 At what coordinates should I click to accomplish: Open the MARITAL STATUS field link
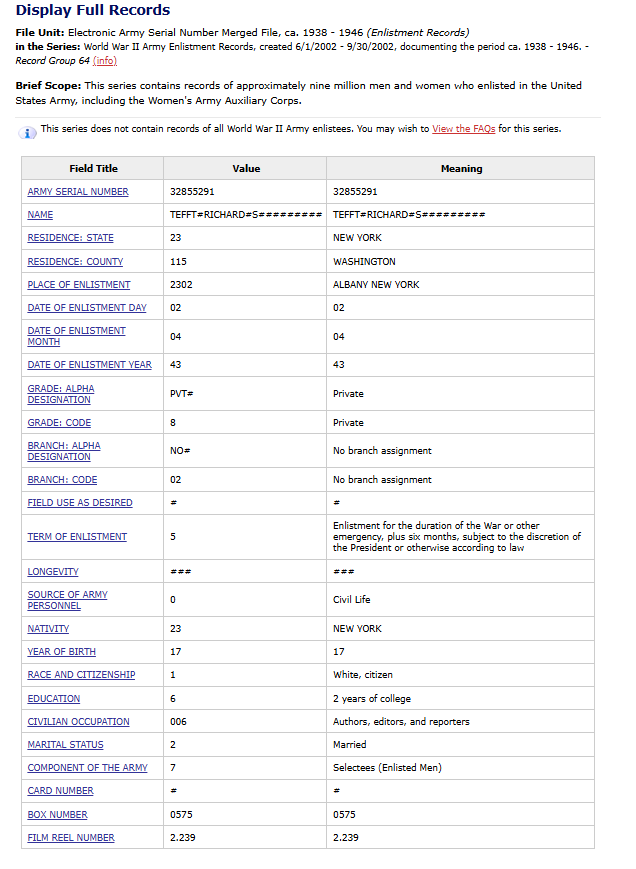pos(65,745)
